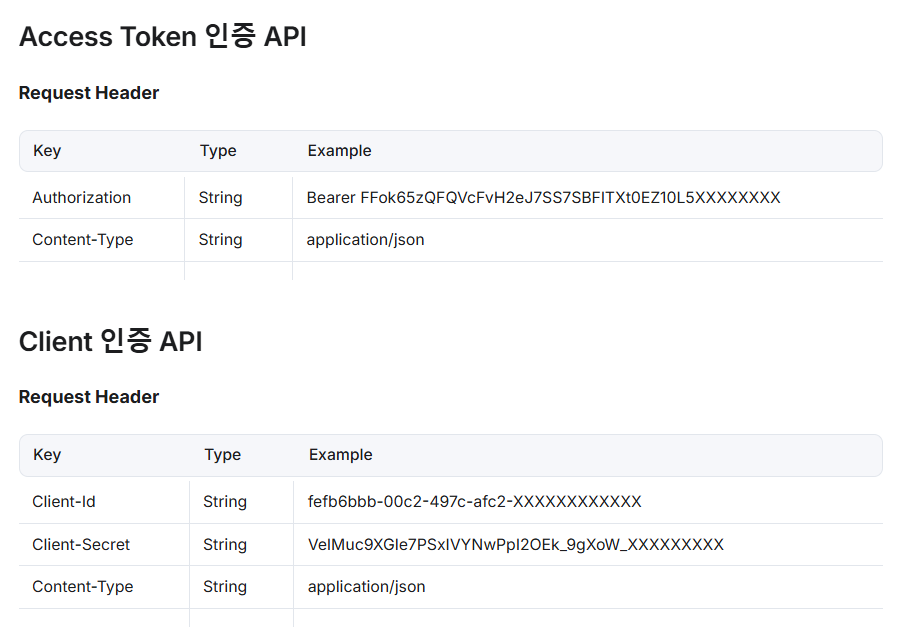
Task: Click application/json in the Access Token table
Action: (365, 240)
